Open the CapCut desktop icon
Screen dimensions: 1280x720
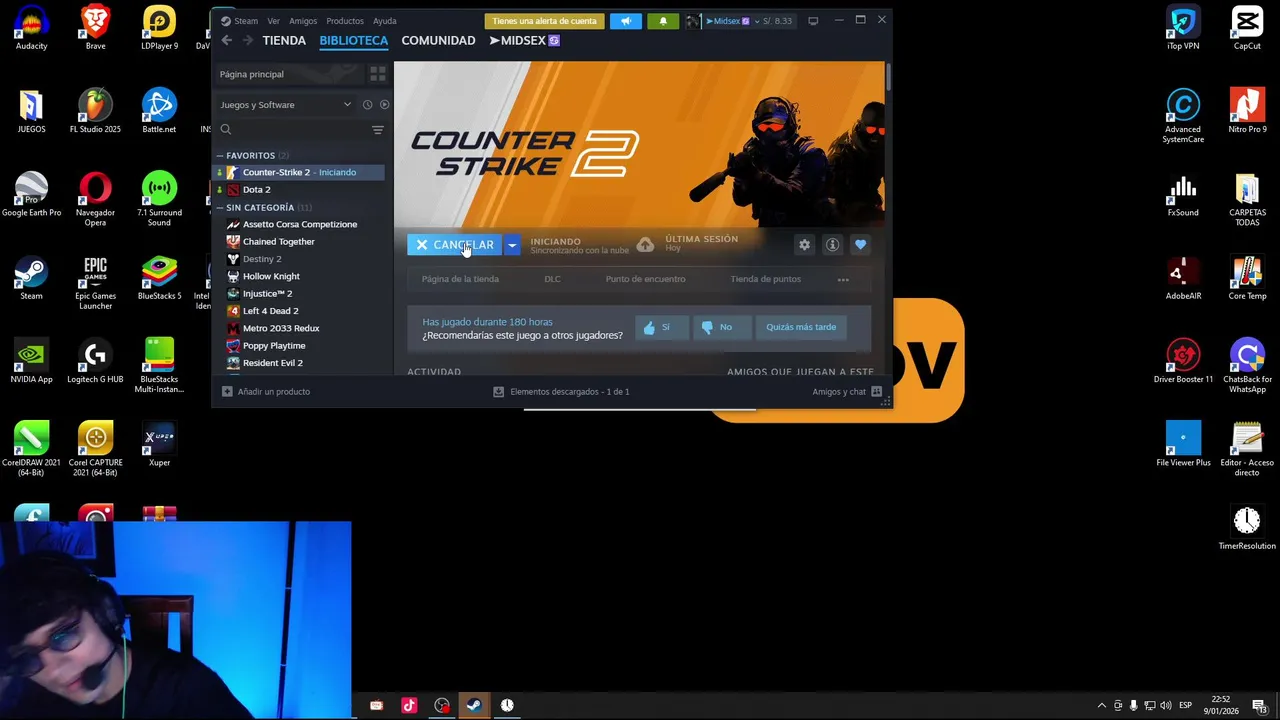pyautogui.click(x=1247, y=28)
